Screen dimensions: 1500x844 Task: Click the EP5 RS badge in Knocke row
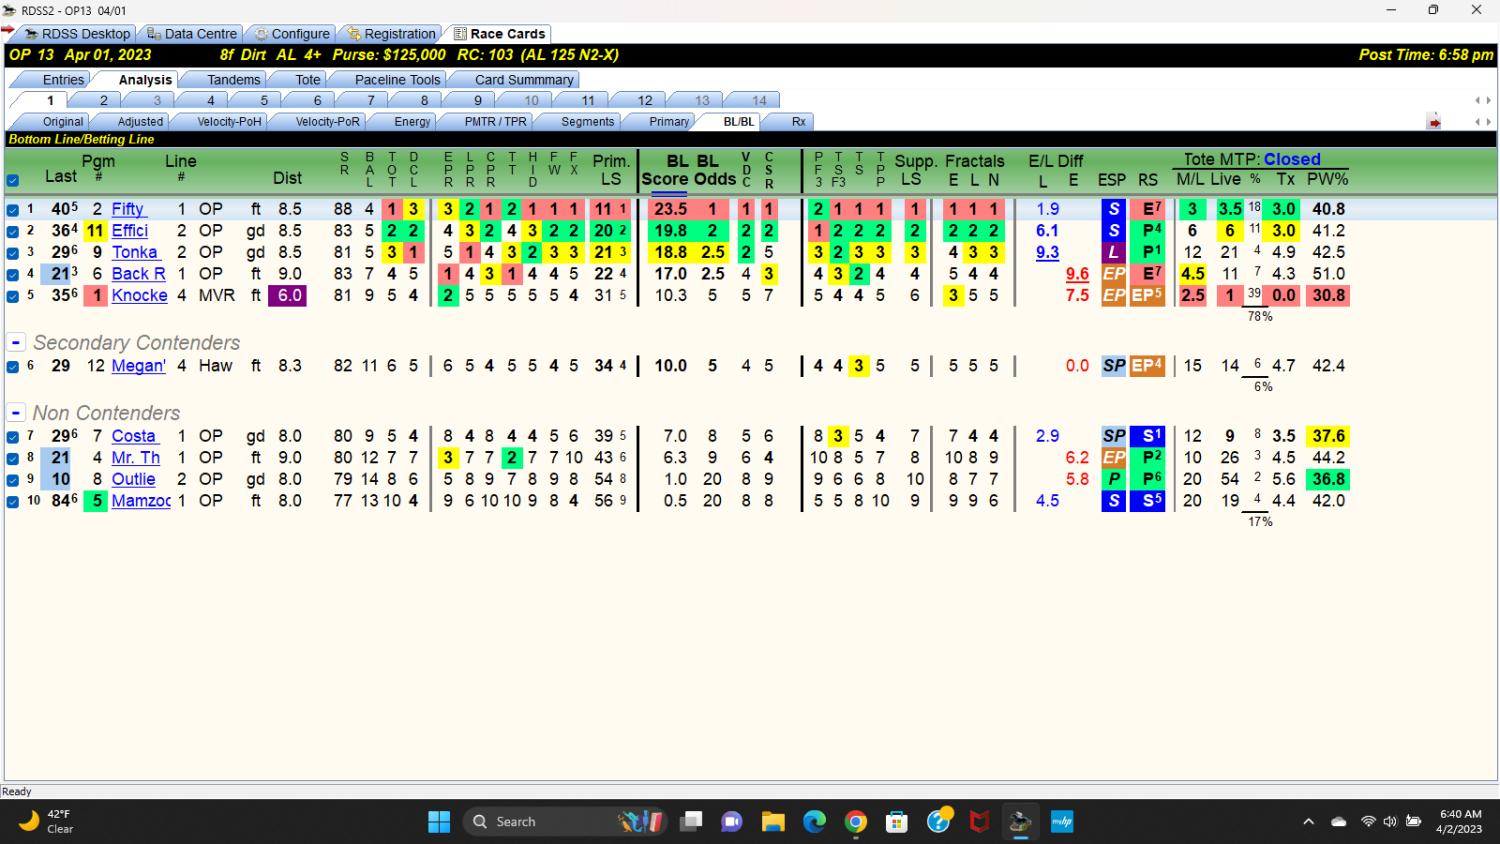coord(1148,295)
